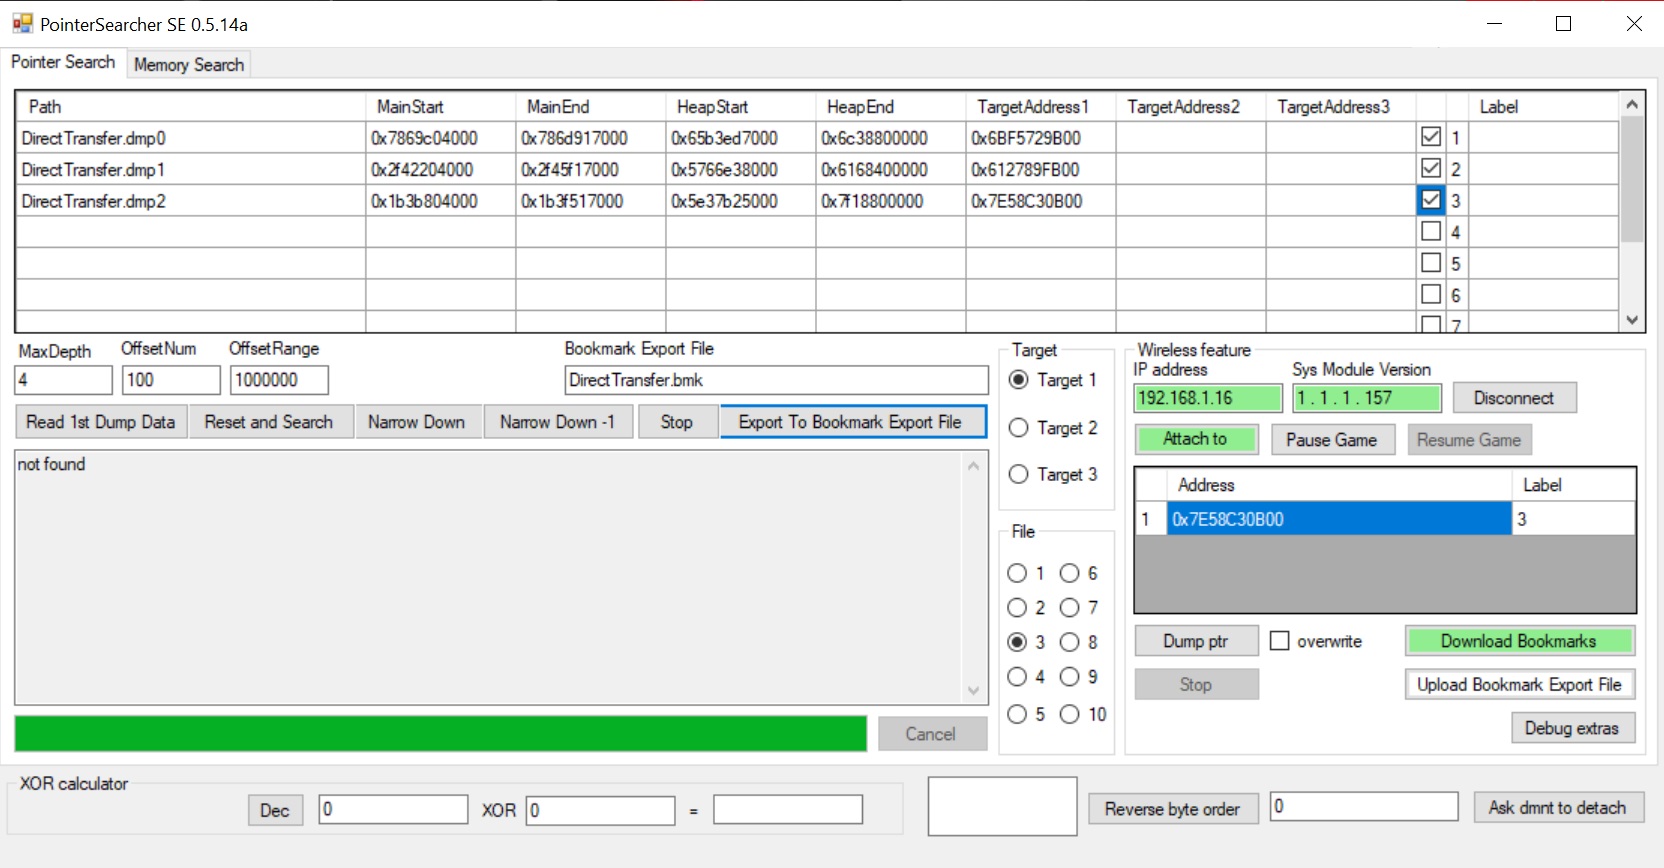1664x868 pixels.
Task: Select the DirectTransfer.dmp1 path cell
Action: (191, 170)
